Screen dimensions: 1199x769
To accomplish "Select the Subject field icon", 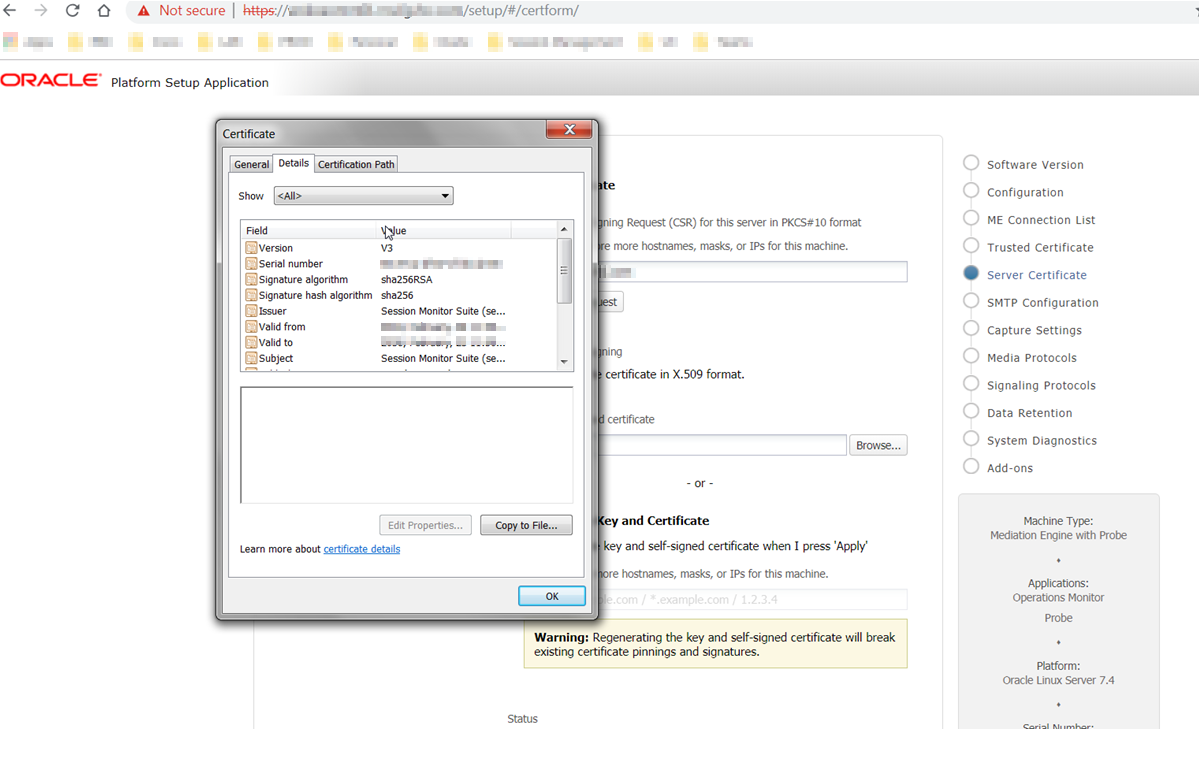I will (x=251, y=359).
